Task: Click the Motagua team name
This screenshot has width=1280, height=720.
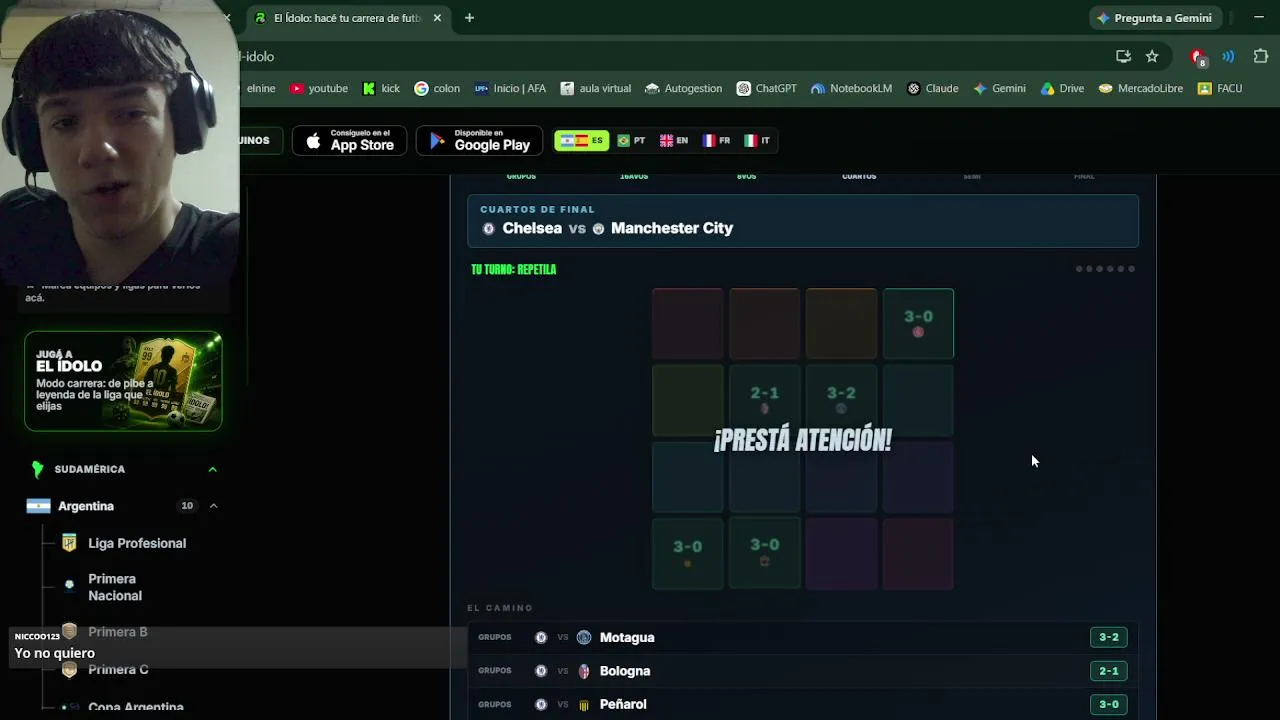Action: pos(627,637)
